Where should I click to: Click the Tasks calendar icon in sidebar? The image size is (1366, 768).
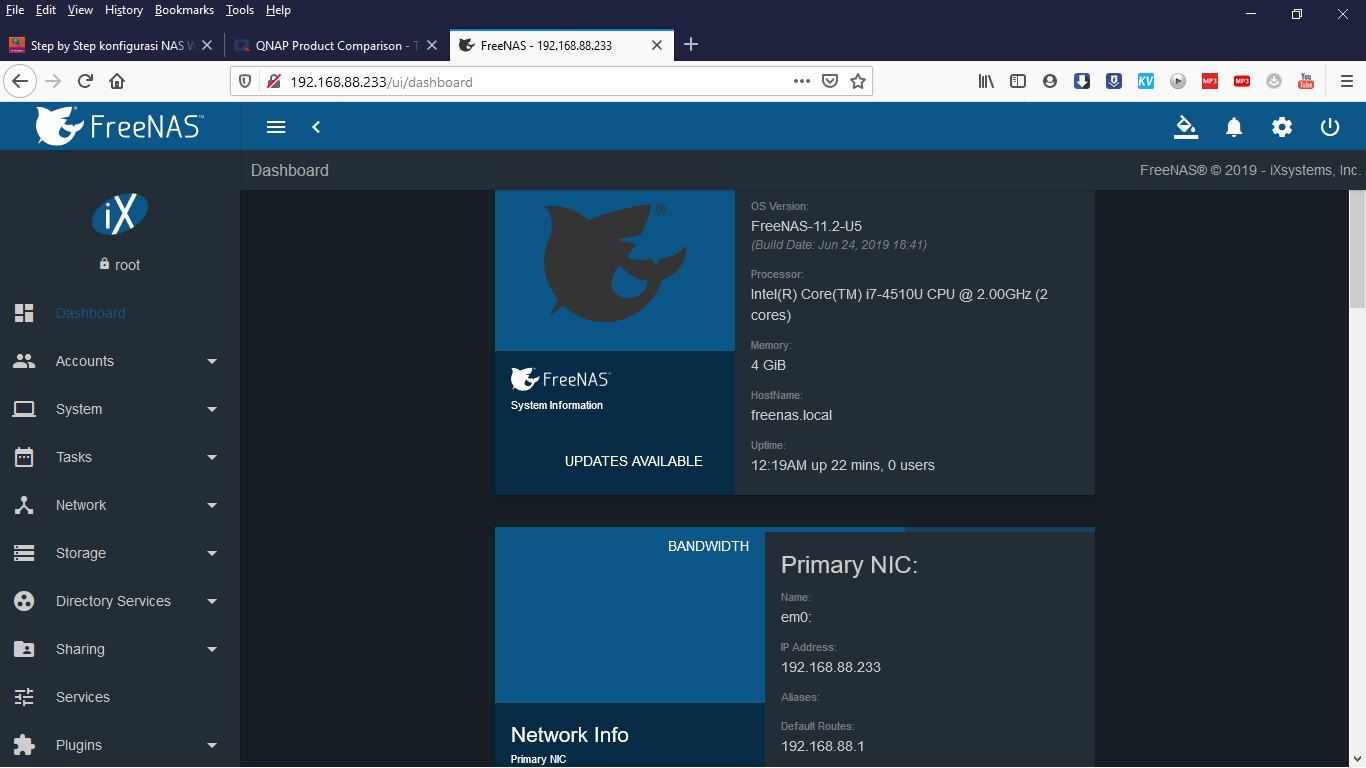coord(24,457)
